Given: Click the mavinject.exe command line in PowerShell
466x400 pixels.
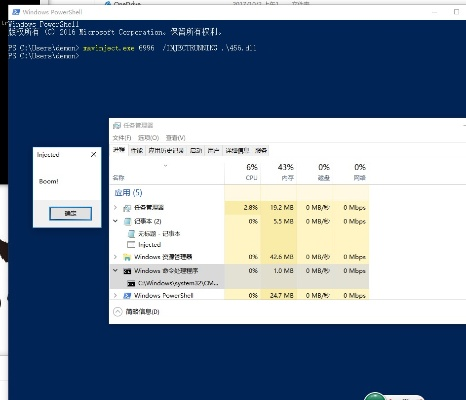Looking at the screenshot, I should point(132,48).
